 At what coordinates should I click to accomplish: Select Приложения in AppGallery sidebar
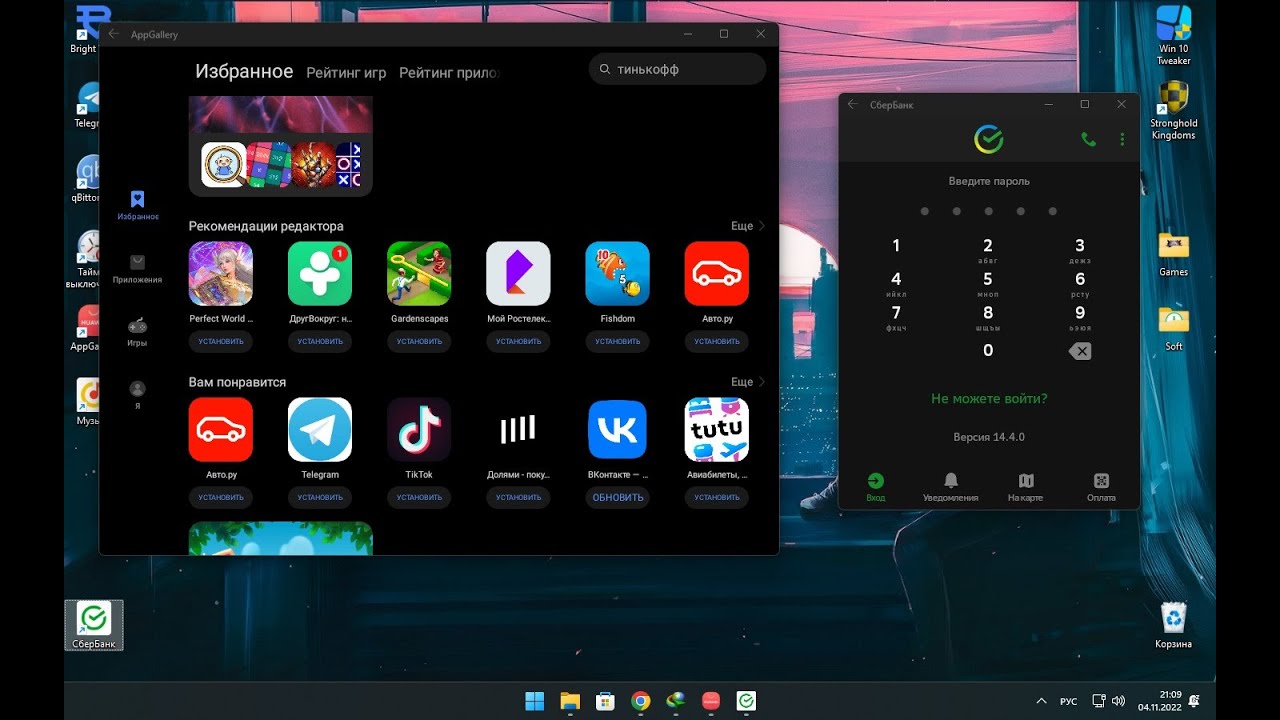(x=138, y=269)
